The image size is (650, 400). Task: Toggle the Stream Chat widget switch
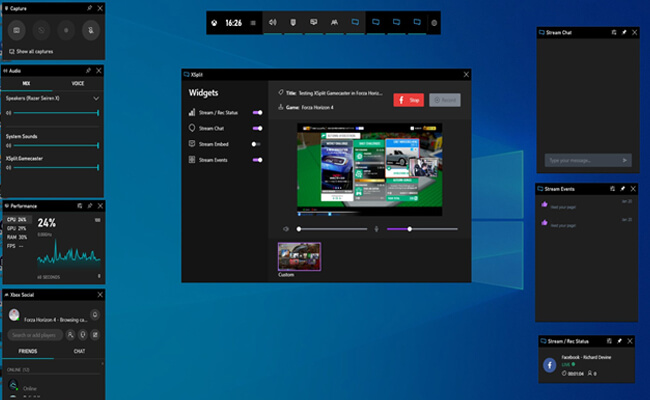tap(257, 128)
